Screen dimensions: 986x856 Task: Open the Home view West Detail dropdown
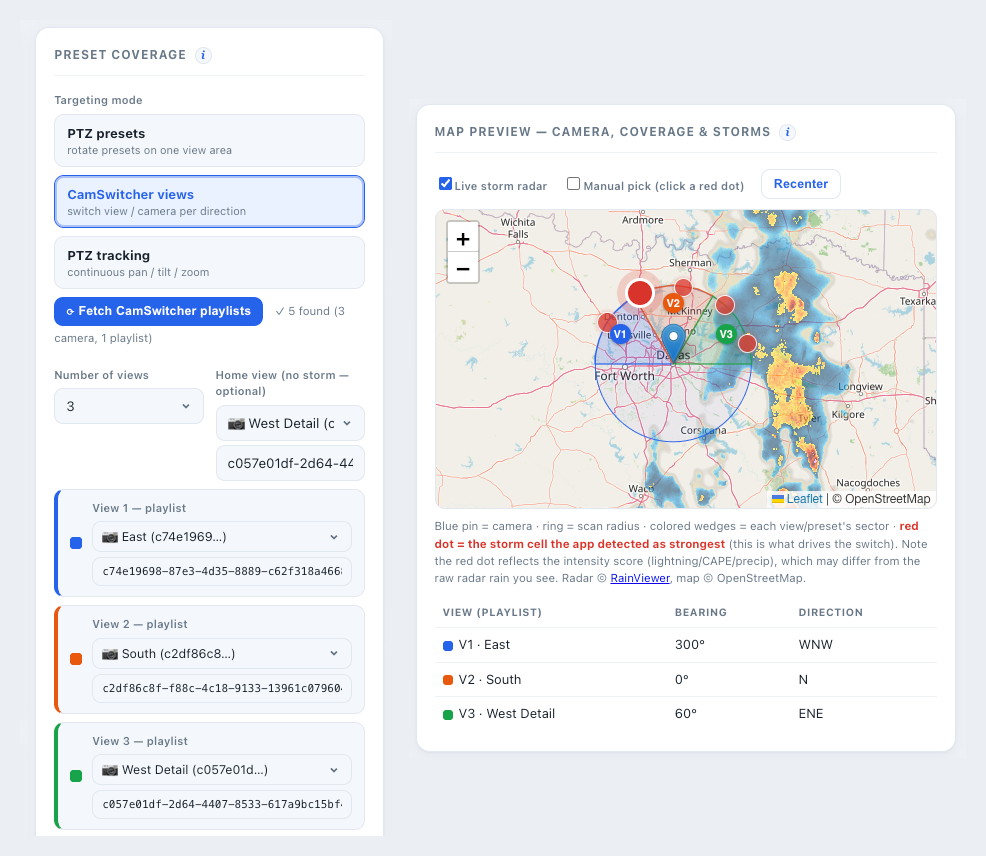click(290, 423)
